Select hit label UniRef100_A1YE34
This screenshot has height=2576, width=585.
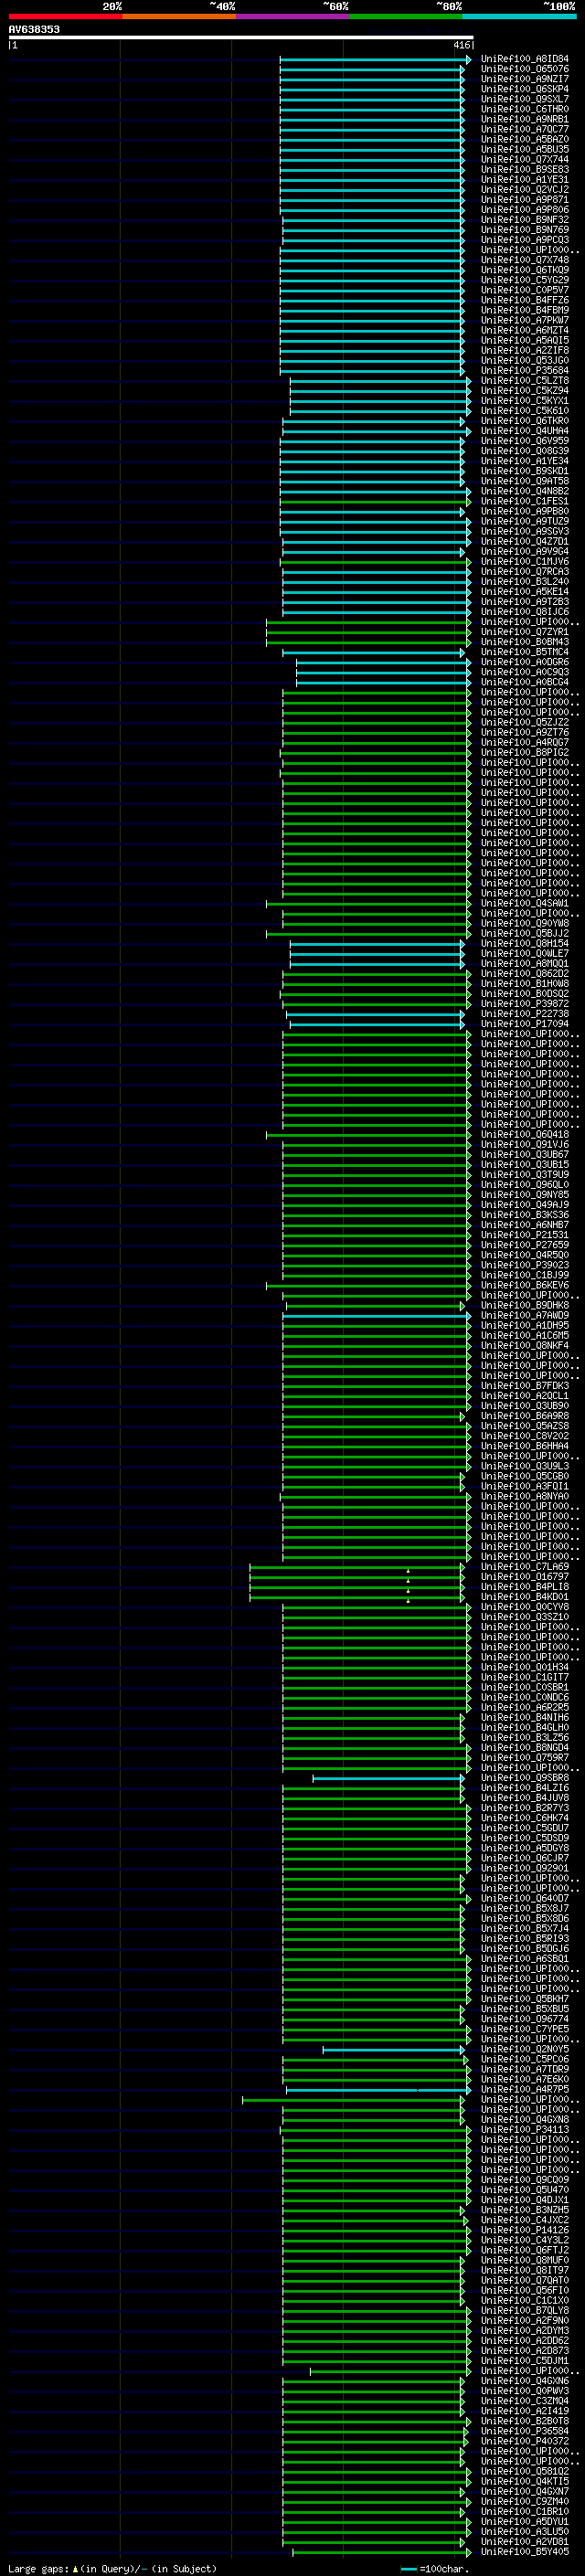tap(525, 461)
